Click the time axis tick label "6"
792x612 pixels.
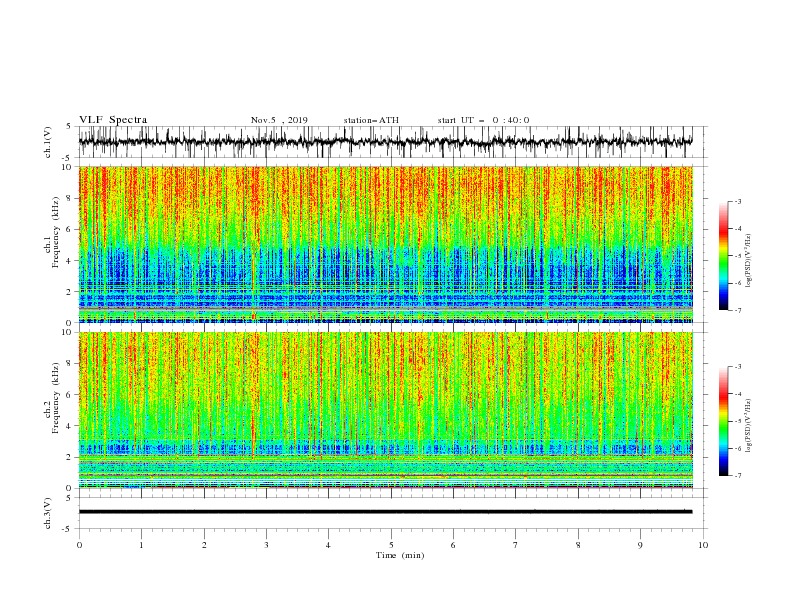click(x=453, y=545)
